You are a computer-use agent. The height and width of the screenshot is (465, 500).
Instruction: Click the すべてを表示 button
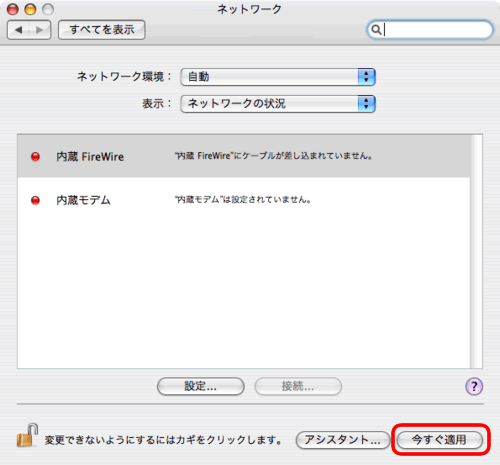102,30
